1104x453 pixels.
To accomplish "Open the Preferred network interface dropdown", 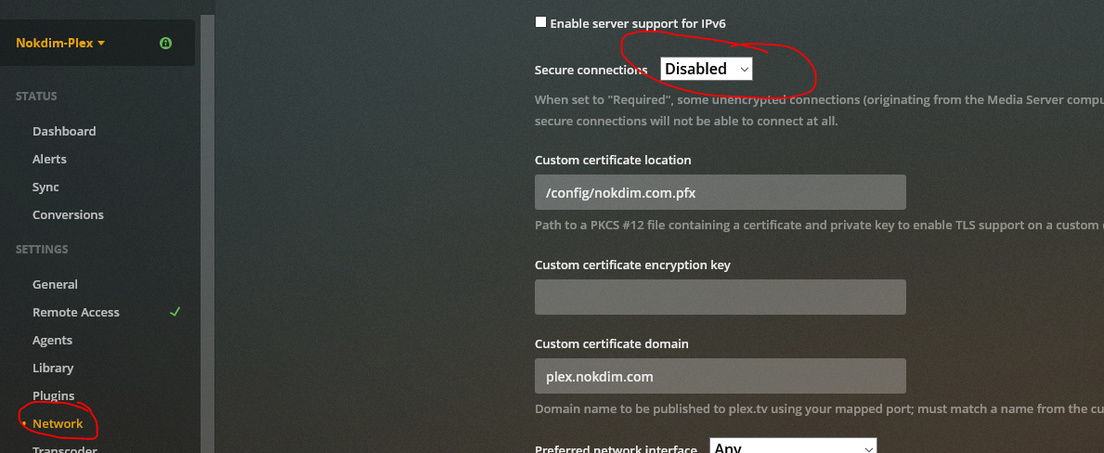I will (x=792, y=447).
